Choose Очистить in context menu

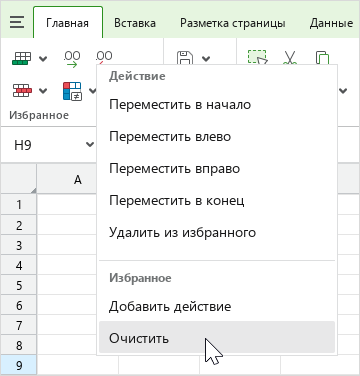(x=217, y=337)
